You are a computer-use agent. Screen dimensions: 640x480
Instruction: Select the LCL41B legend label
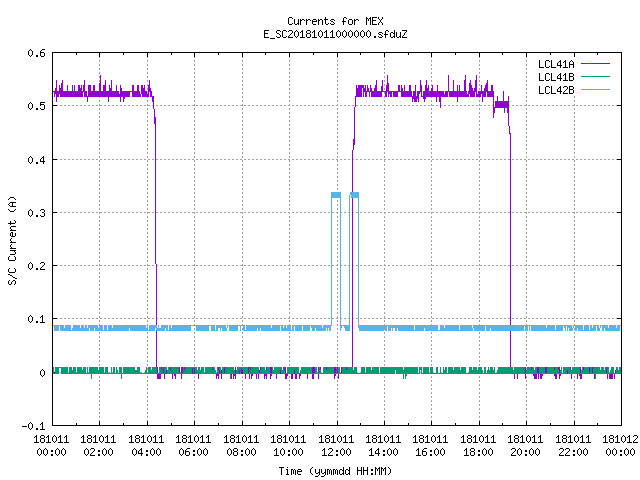tap(556, 77)
